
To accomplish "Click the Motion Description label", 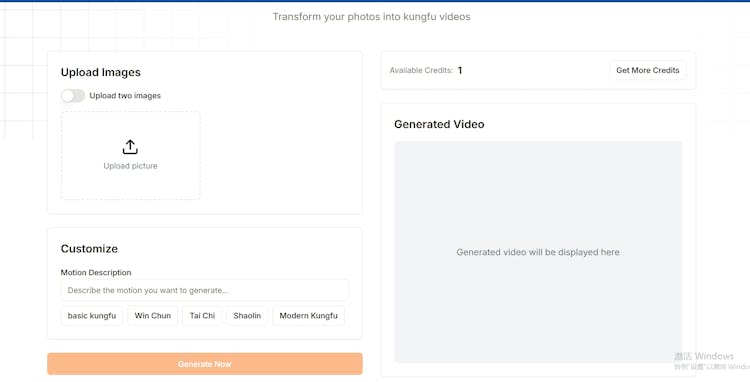I will [96, 273].
